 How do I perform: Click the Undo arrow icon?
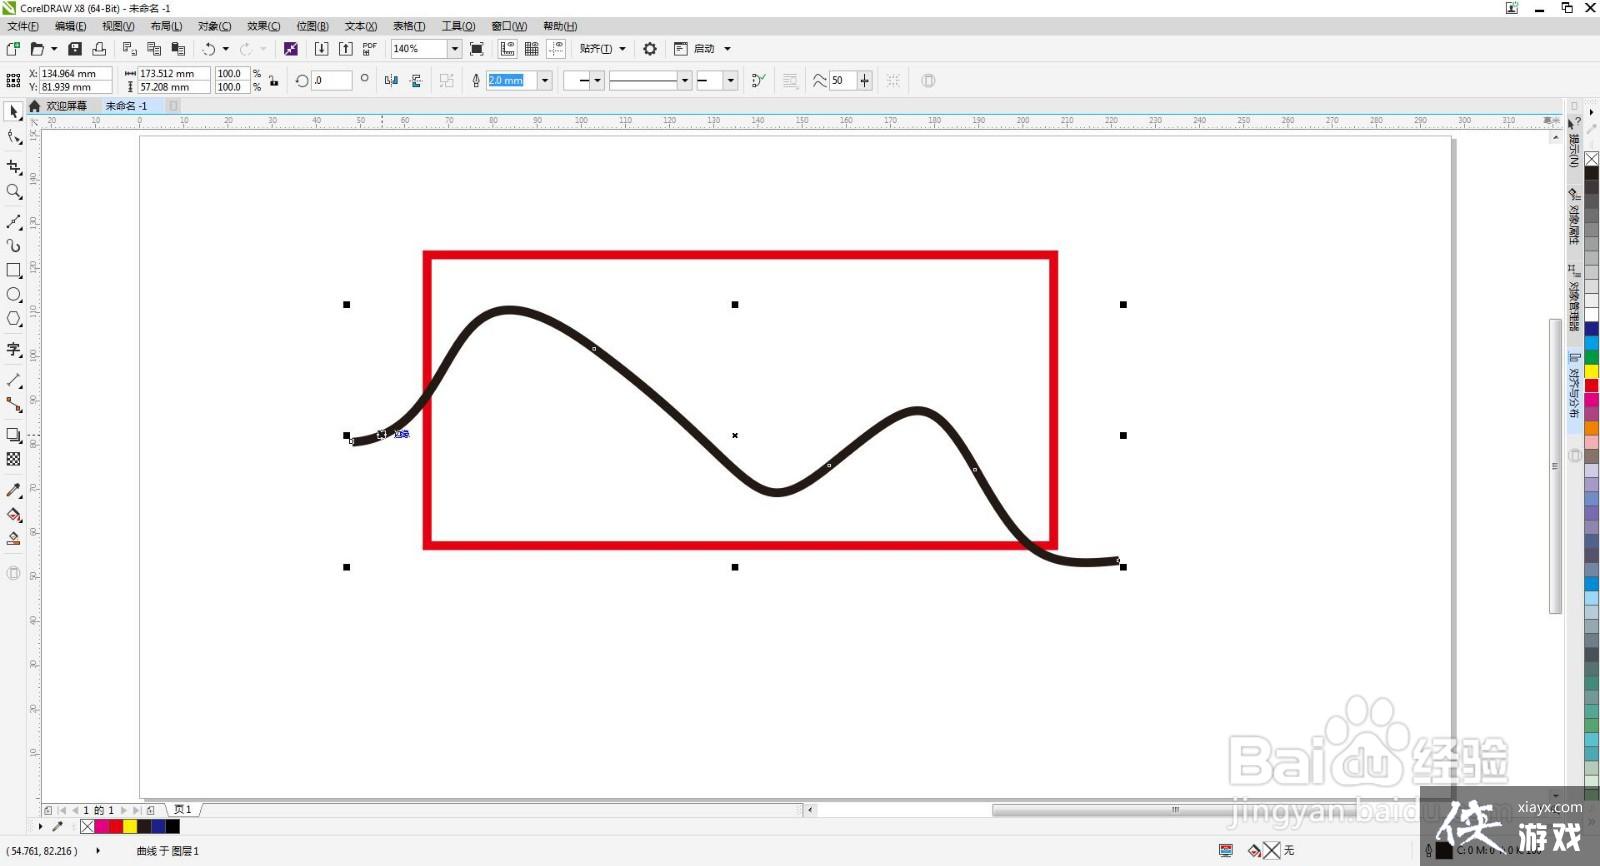coord(208,48)
